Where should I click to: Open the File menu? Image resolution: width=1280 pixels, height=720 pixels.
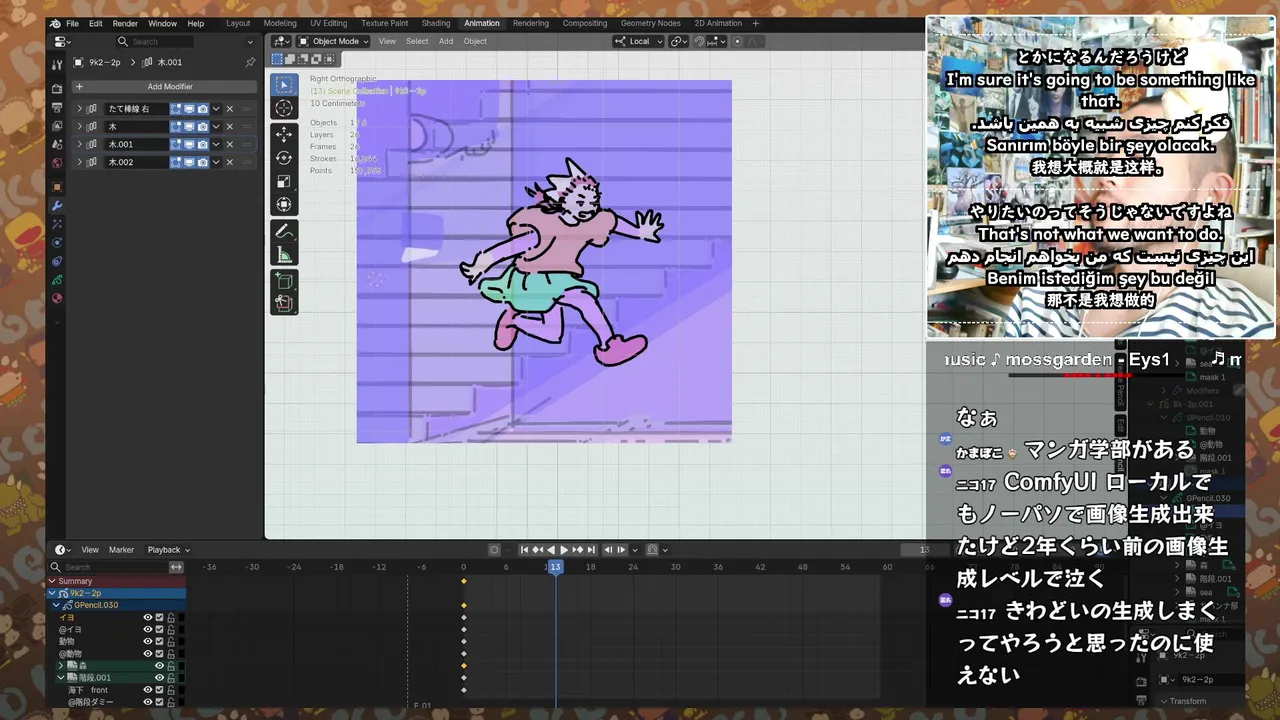pyautogui.click(x=72, y=23)
